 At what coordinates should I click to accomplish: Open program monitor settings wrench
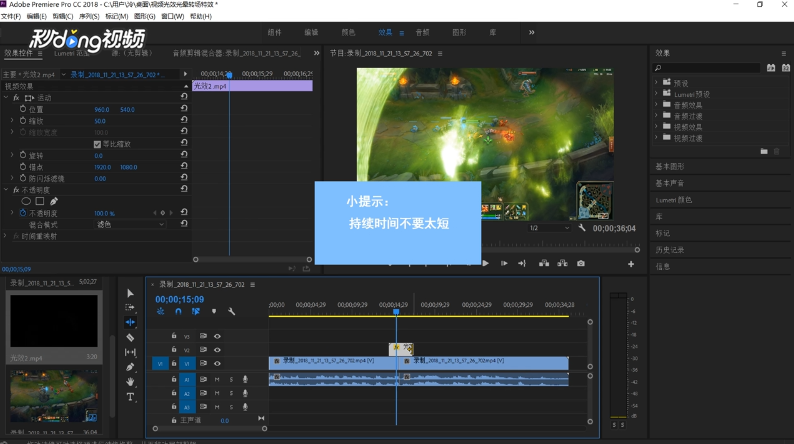coord(582,228)
